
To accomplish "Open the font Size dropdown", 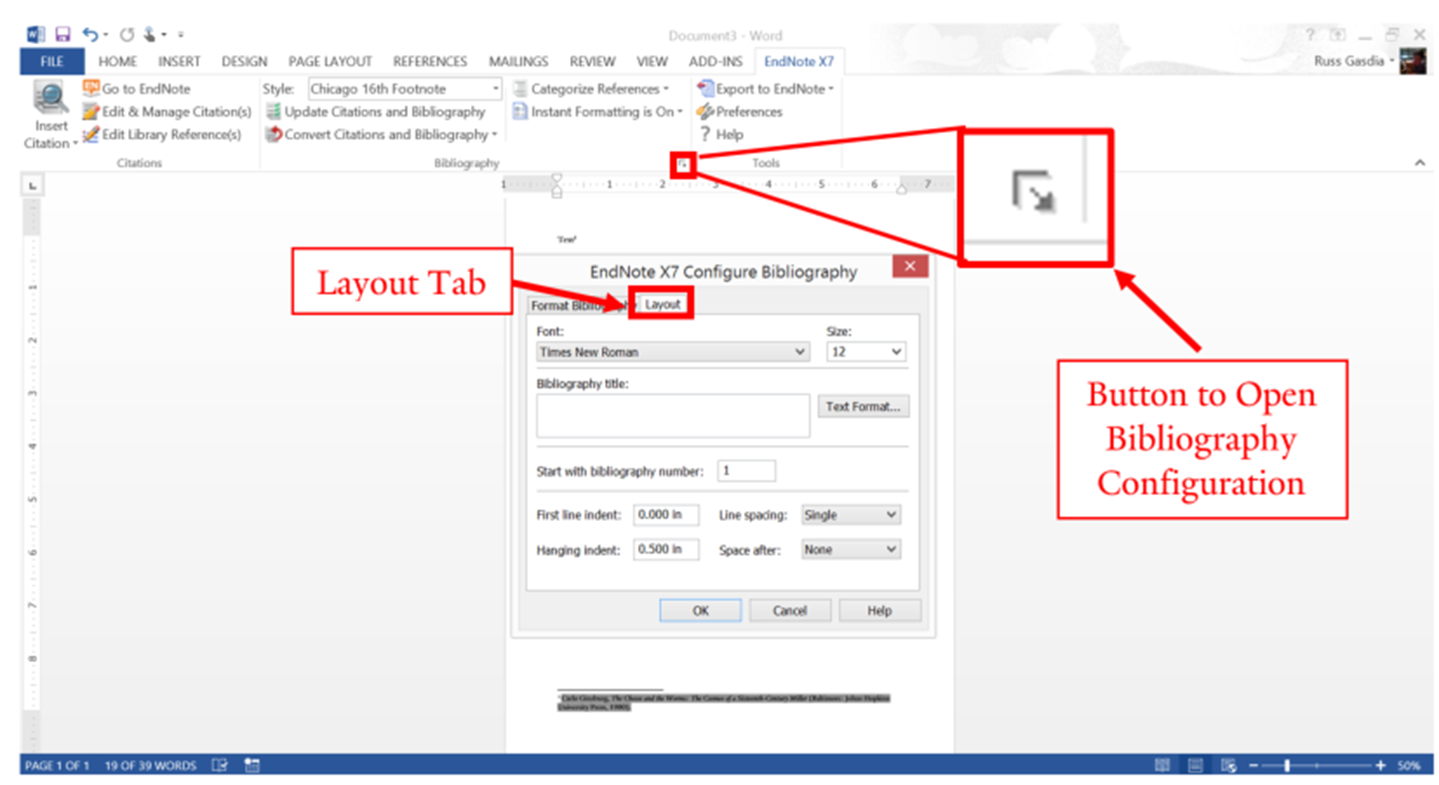I will (866, 352).
